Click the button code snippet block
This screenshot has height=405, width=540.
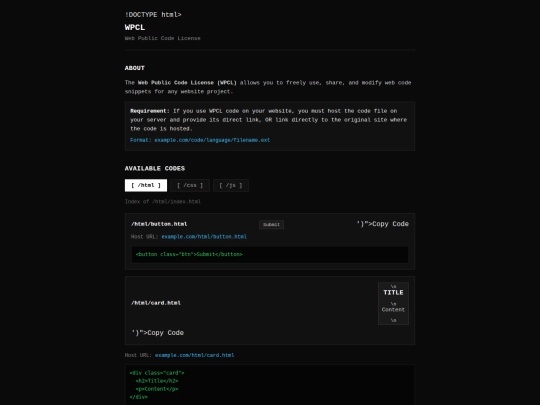pyautogui.click(x=270, y=255)
